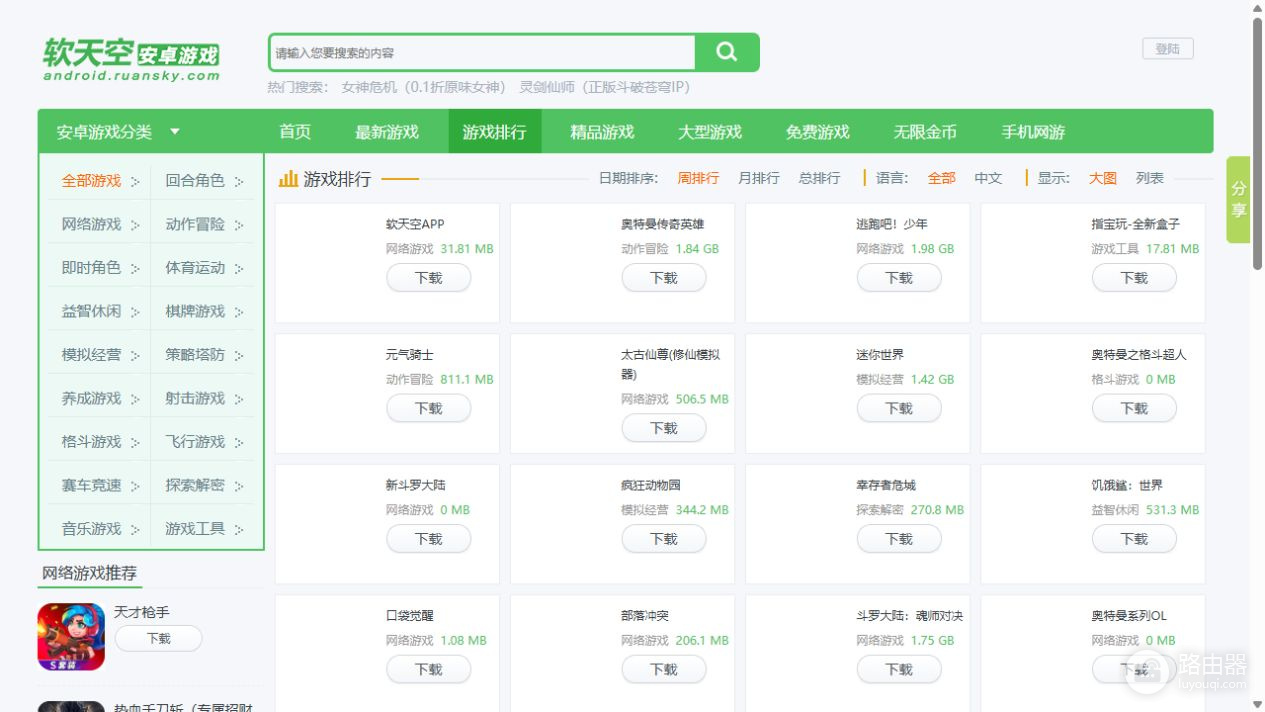
Task: Open the 游戏工具 category in sidebar
Action: [x=195, y=529]
